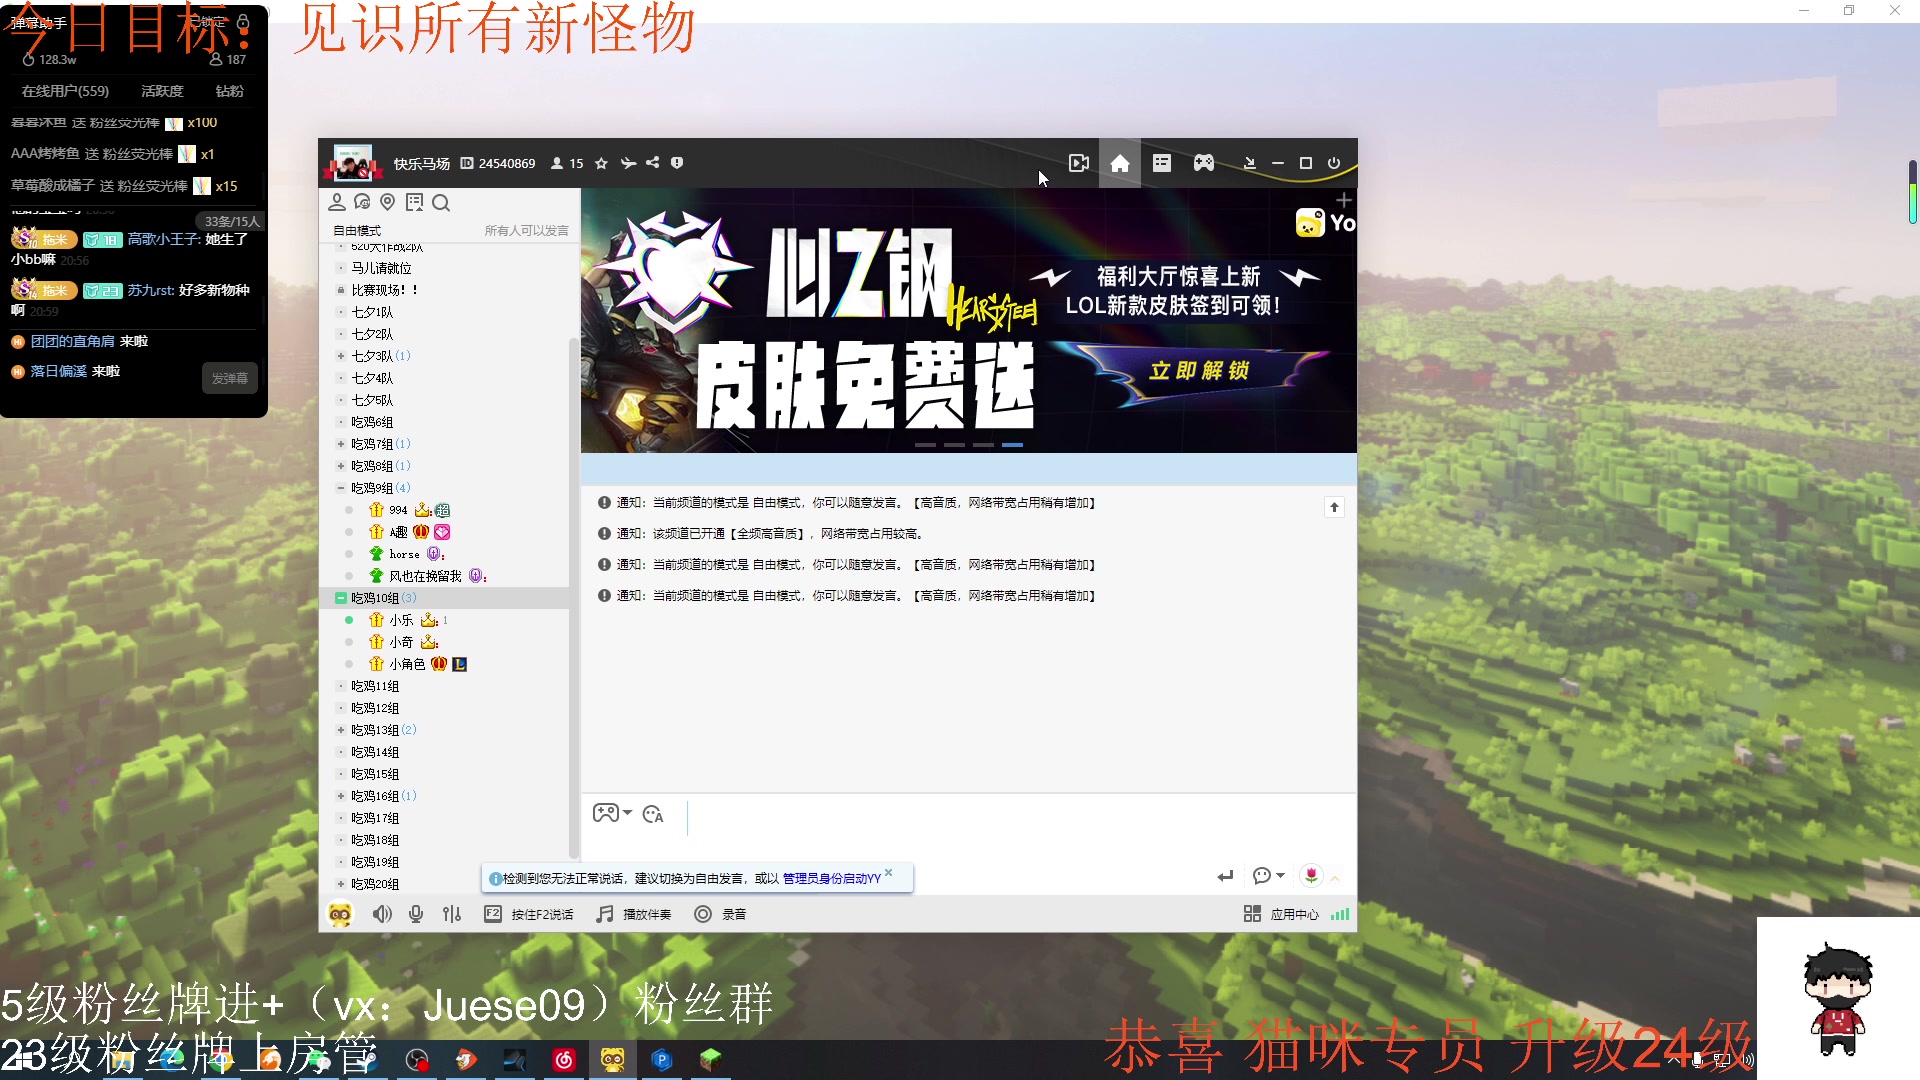The image size is (1920, 1080).
Task: Toggle the video watch mode in title bar
Action: tap(1077, 163)
